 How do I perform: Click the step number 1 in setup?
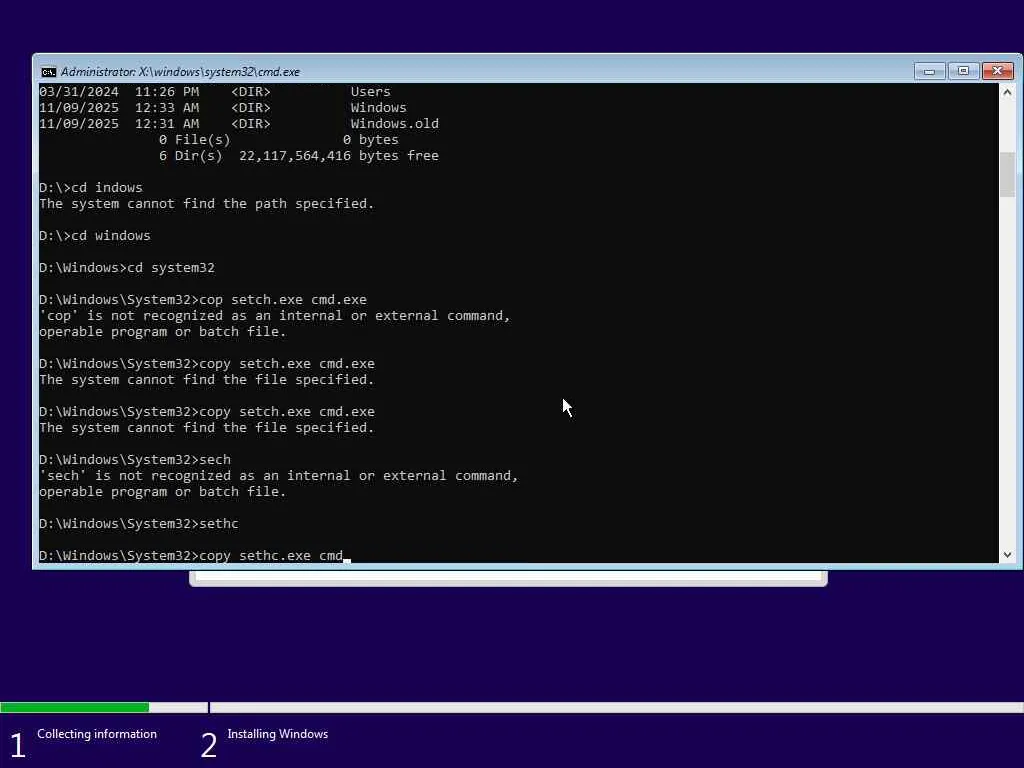(x=18, y=745)
